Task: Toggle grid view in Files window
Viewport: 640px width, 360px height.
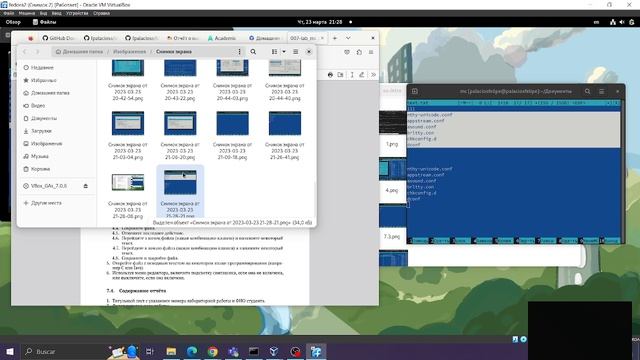Action: [x=274, y=52]
